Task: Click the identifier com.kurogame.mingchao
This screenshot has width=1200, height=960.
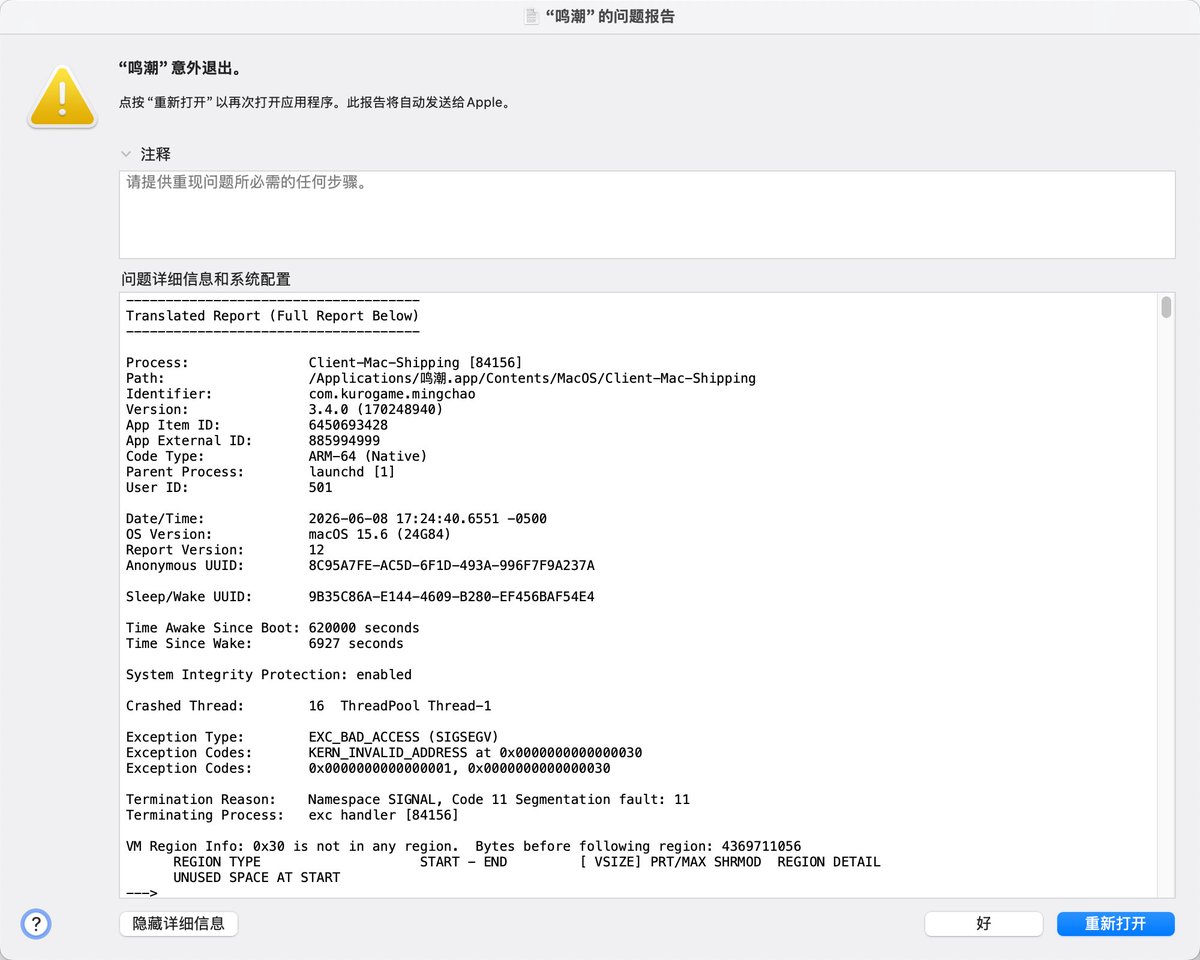Action: point(392,394)
